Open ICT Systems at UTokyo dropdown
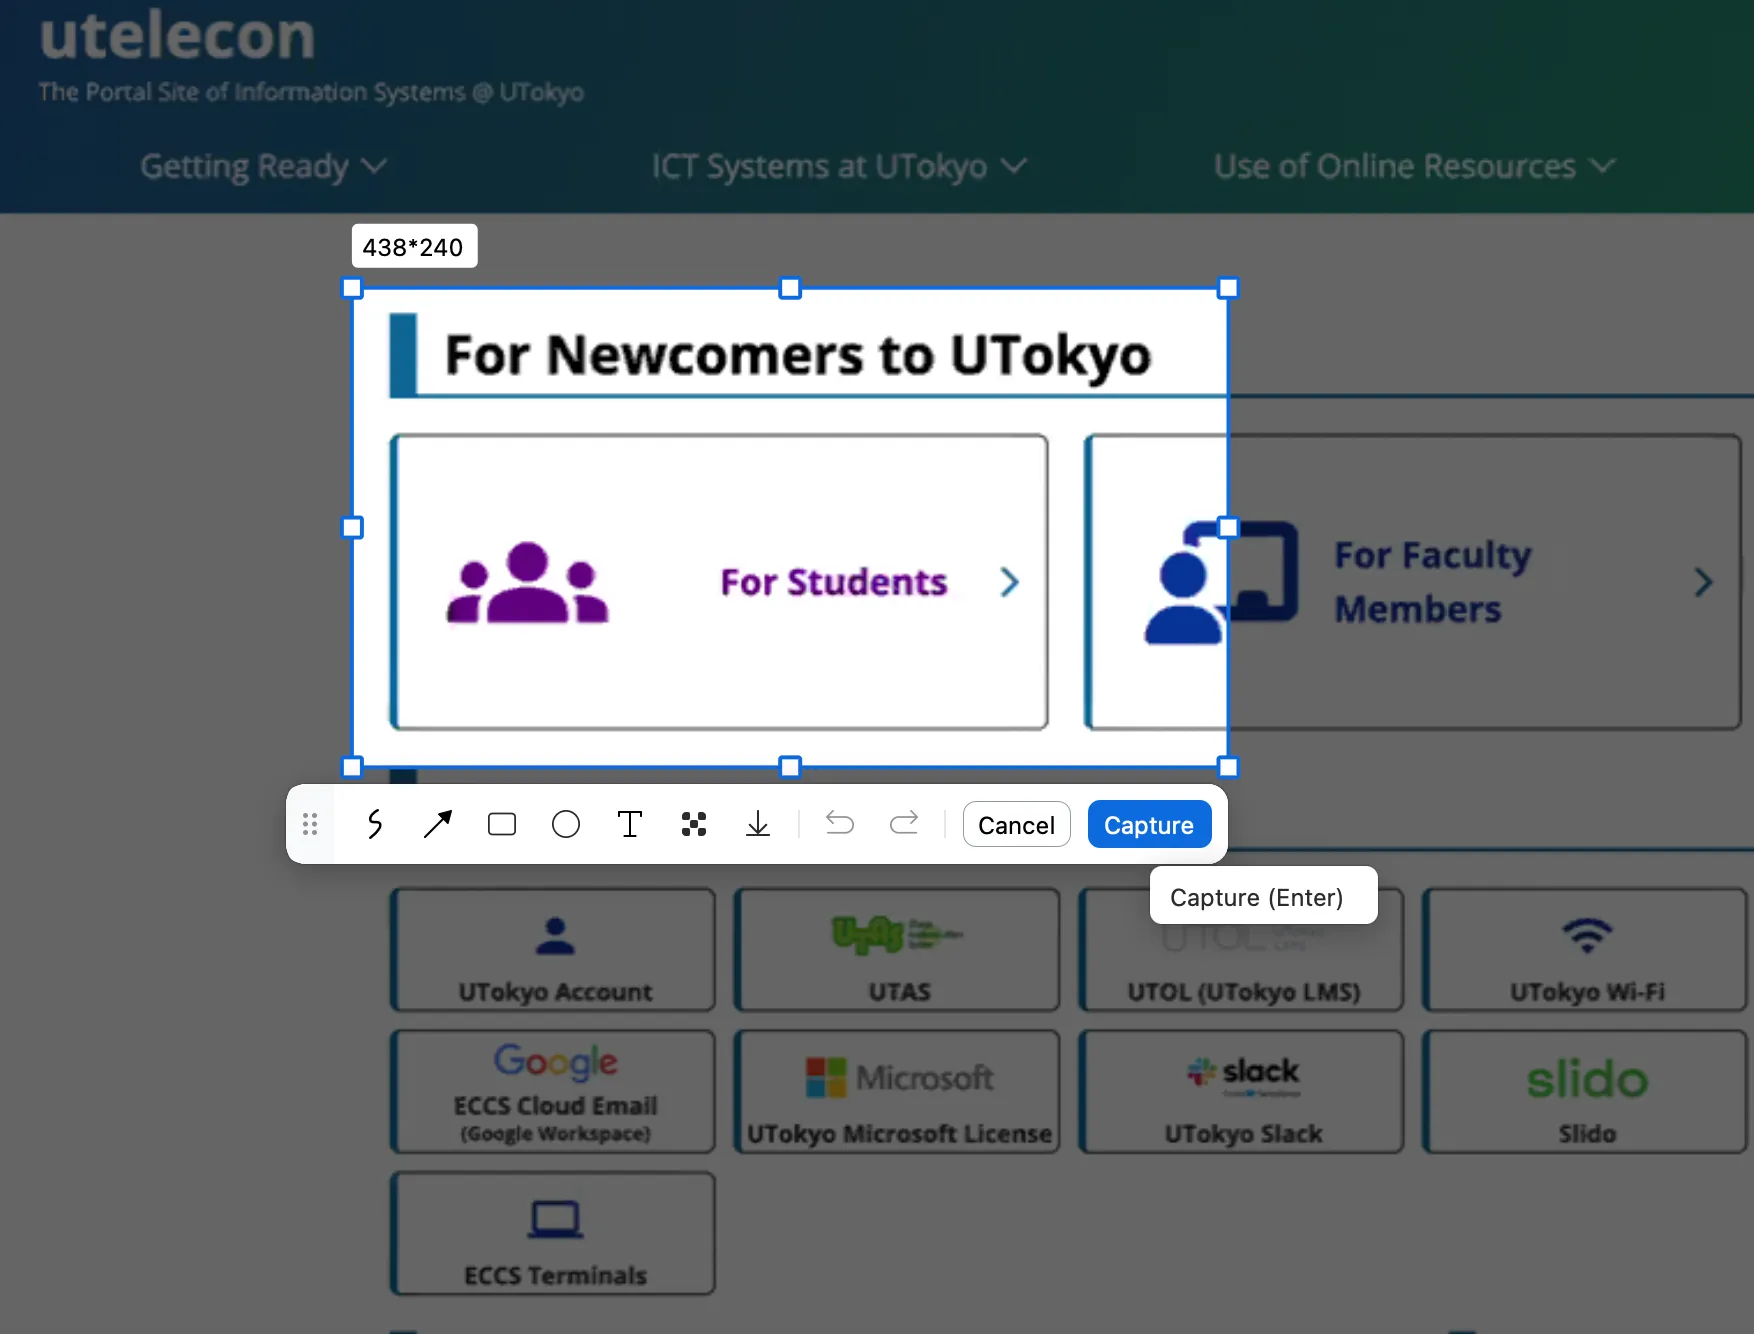The image size is (1754, 1334). coord(838,166)
